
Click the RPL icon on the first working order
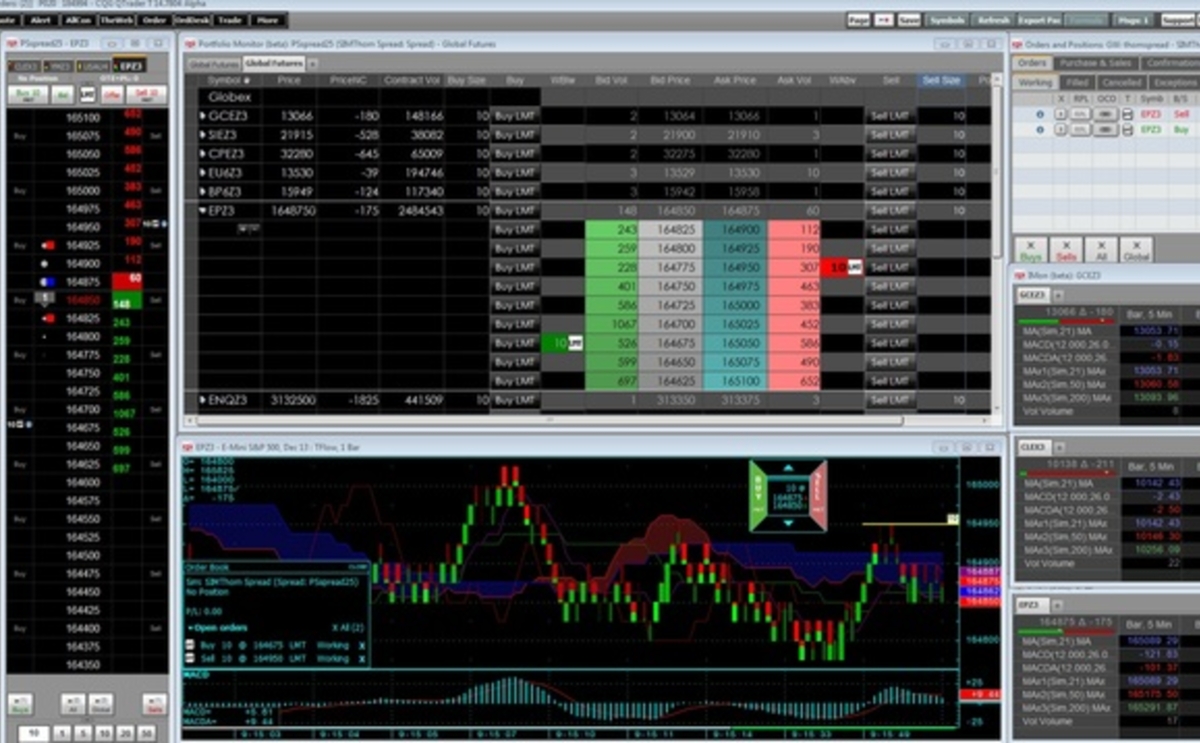coord(1081,114)
